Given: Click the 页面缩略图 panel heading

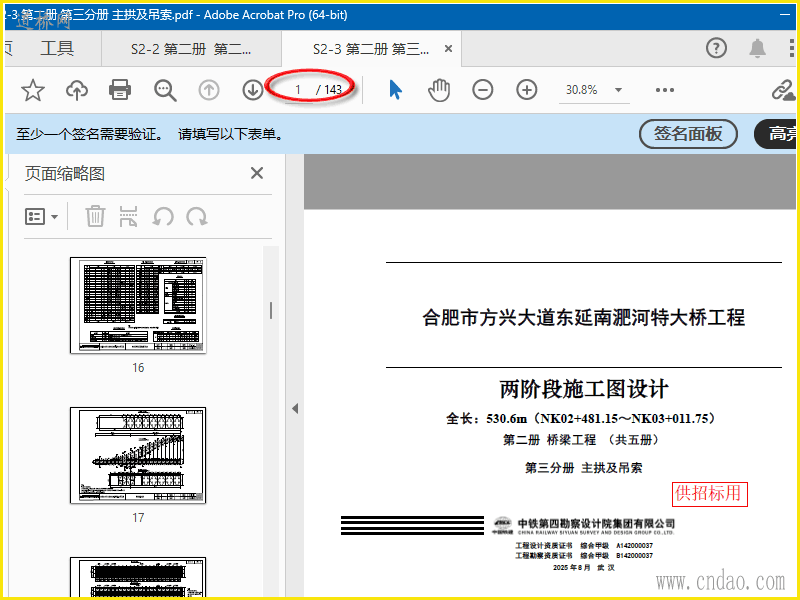Looking at the screenshot, I should 65,174.
